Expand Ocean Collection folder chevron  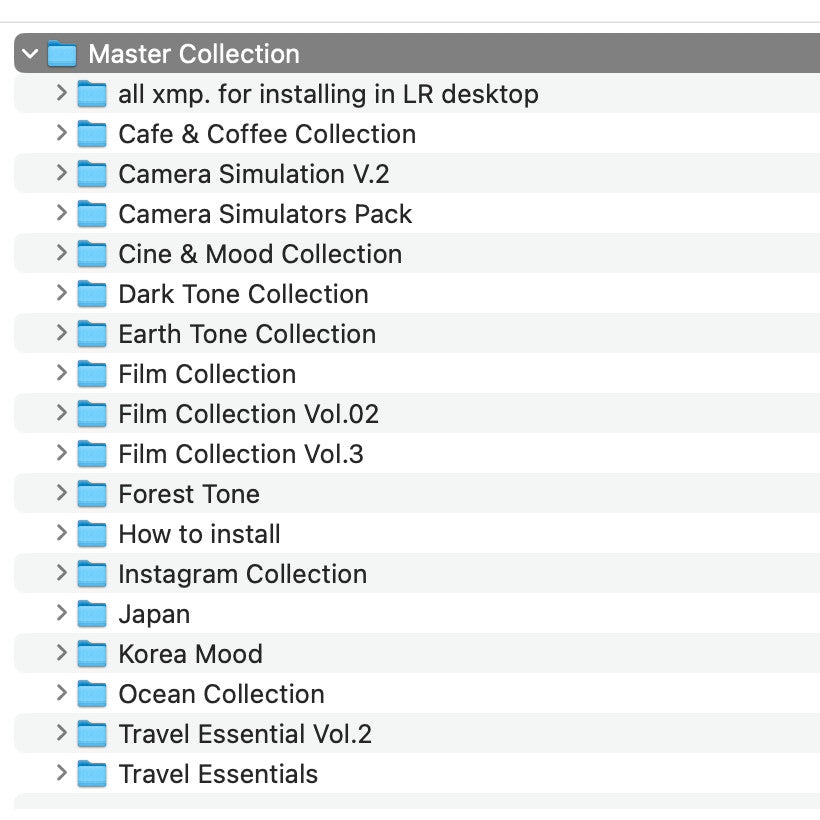pyautogui.click(x=62, y=693)
